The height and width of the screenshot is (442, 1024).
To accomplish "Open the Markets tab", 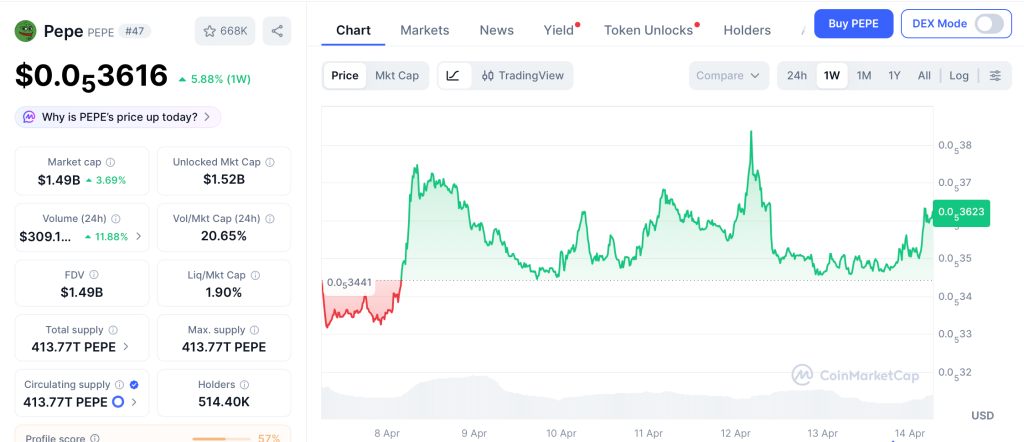I will pyautogui.click(x=424, y=30).
